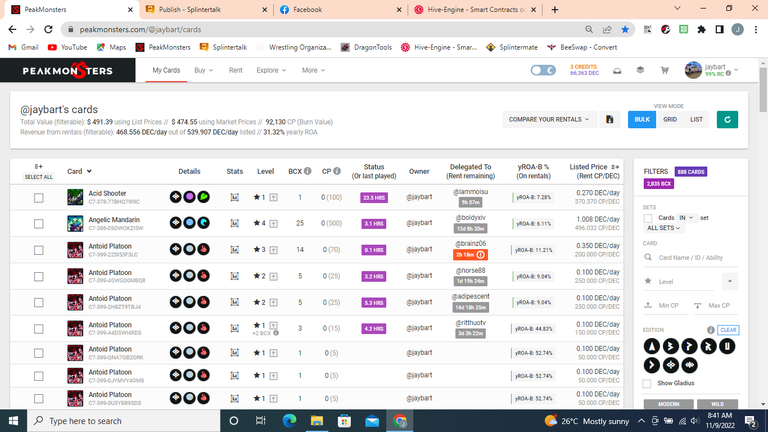Screen dimensions: 768x432
Task: Select the Promo edition filter icon
Action: coord(689,346)
